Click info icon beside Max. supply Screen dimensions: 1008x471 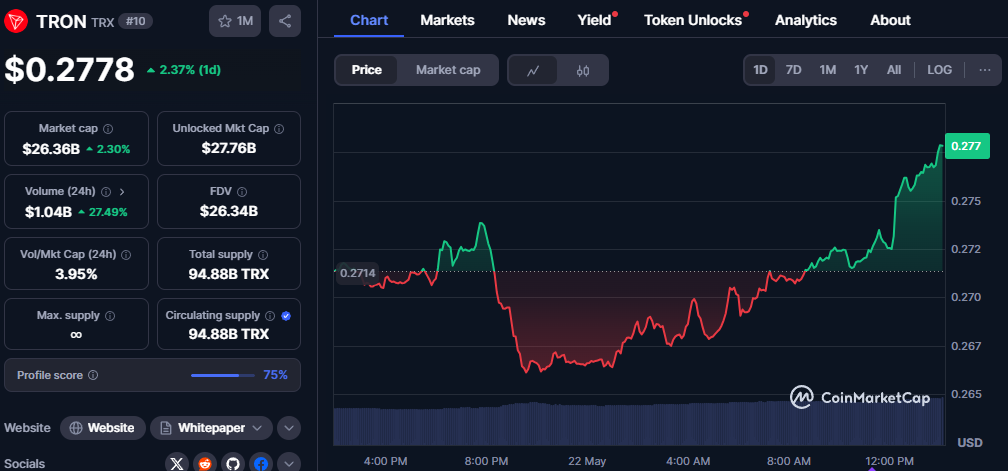(110, 315)
